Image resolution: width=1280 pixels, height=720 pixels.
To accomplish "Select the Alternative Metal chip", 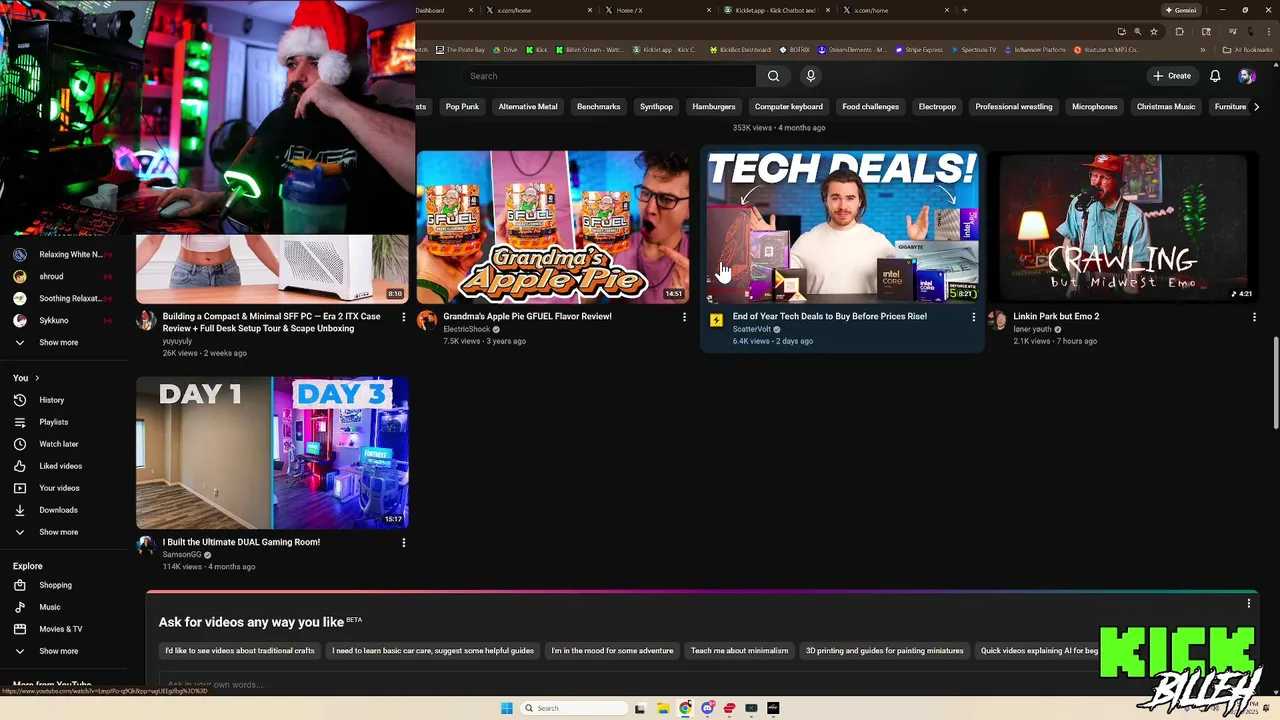I will (x=528, y=107).
